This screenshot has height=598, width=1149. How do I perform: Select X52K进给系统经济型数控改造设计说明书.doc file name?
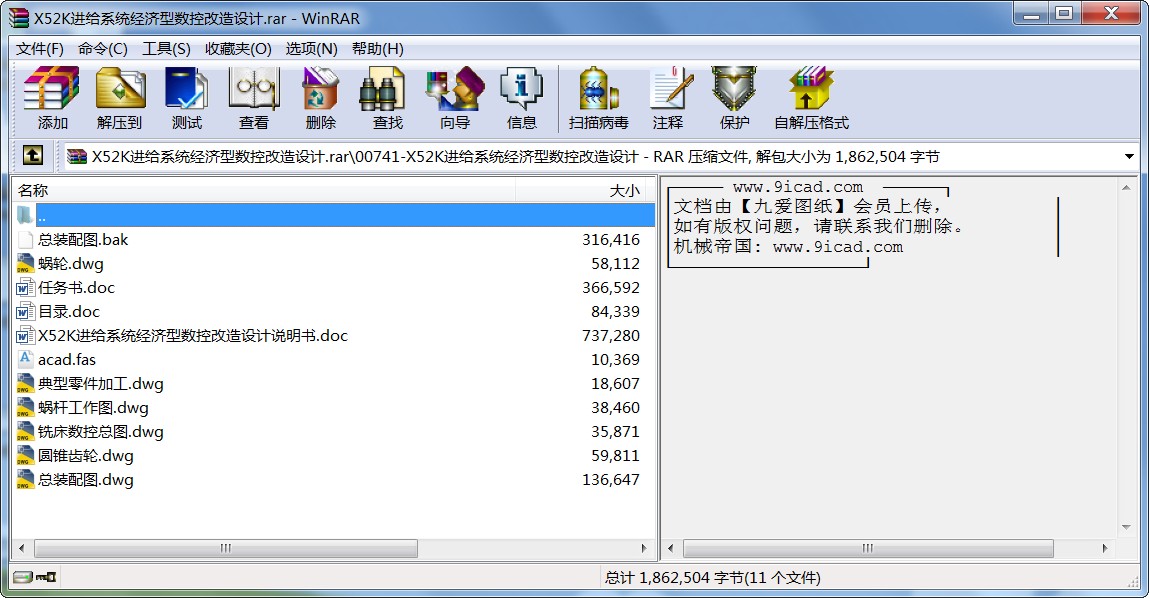click(x=193, y=336)
